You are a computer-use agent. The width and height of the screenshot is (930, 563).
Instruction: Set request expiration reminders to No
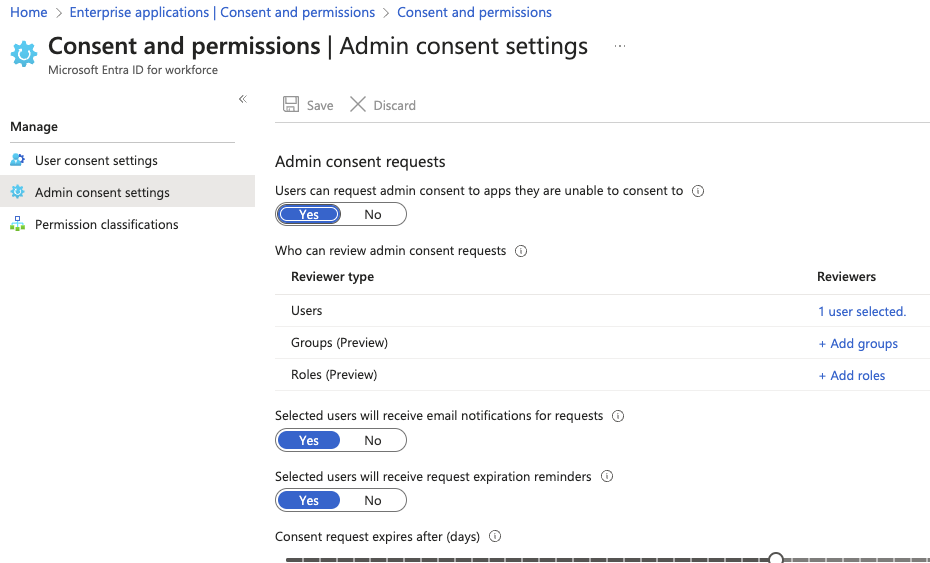(373, 500)
